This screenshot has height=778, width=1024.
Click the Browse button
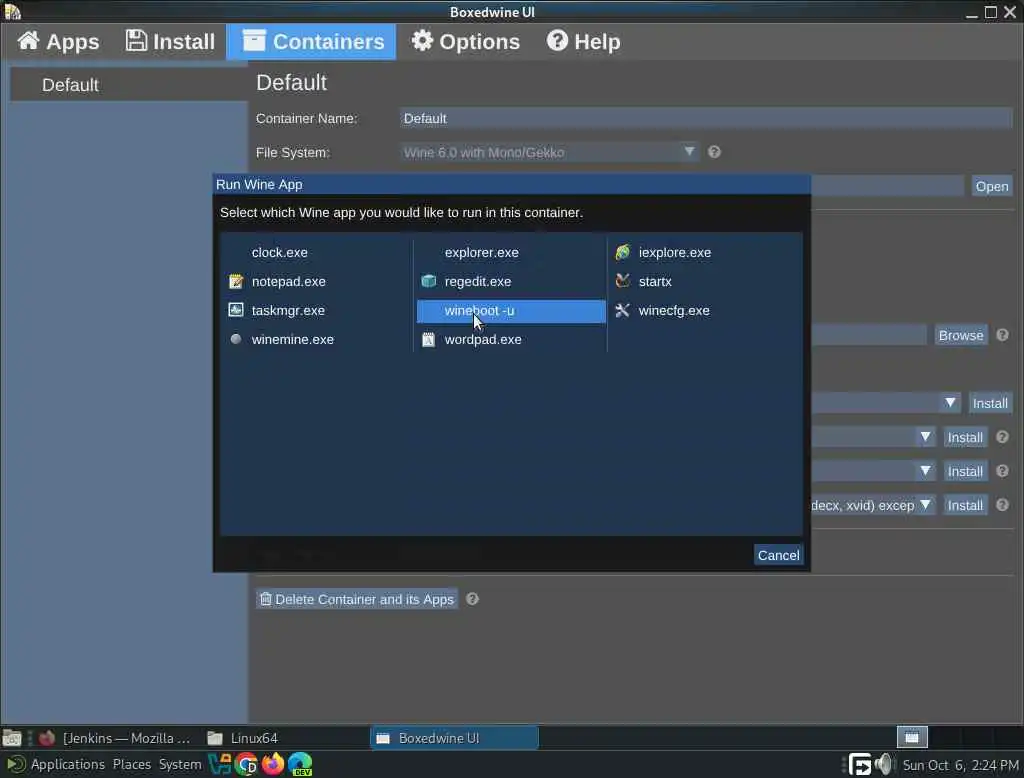click(960, 335)
